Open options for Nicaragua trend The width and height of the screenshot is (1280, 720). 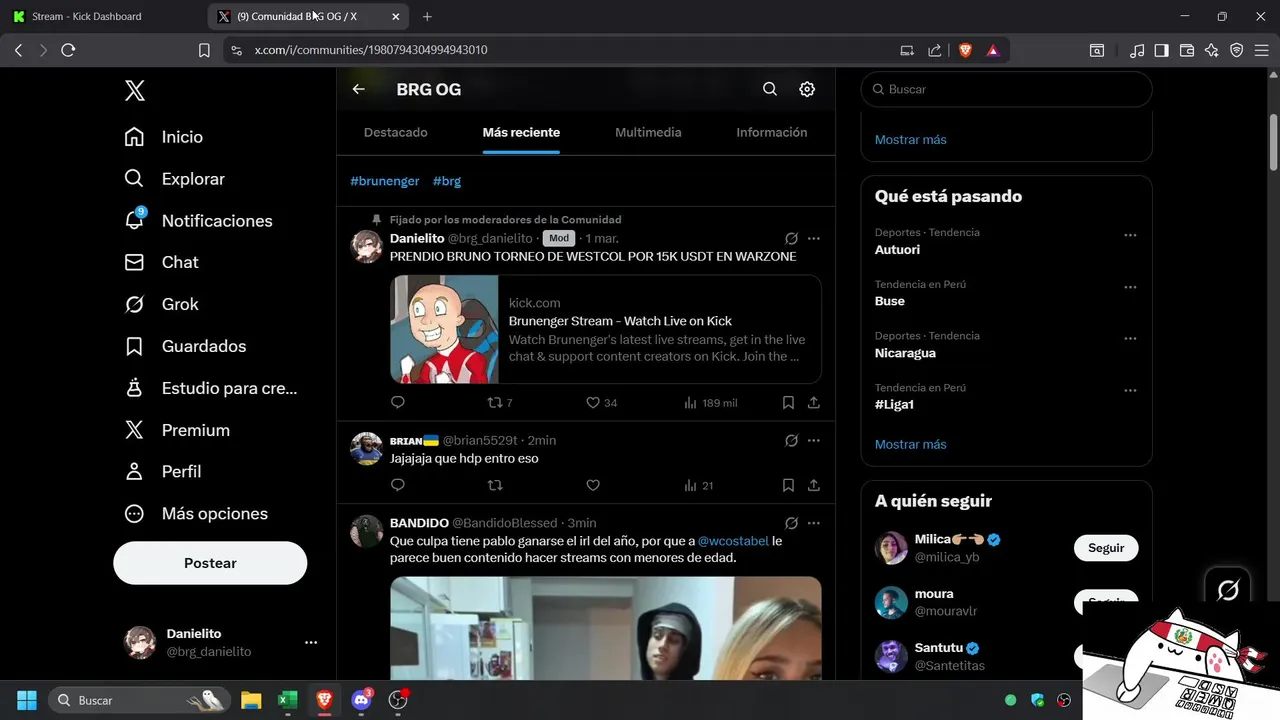[x=1130, y=339]
